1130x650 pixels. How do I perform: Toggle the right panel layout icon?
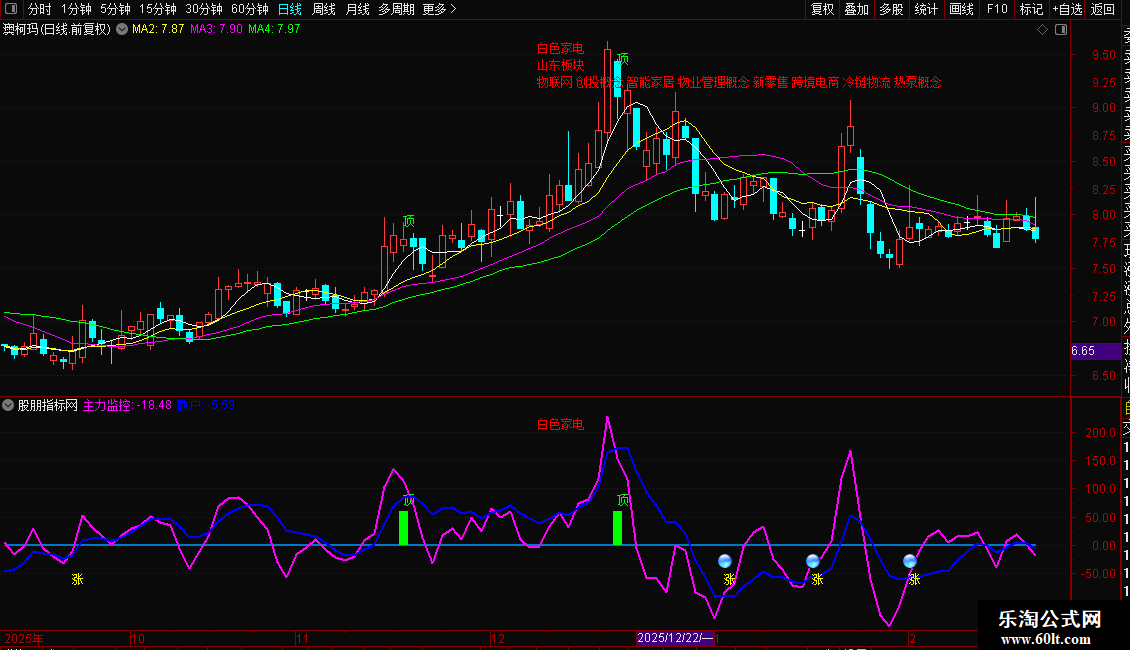(x=1061, y=30)
